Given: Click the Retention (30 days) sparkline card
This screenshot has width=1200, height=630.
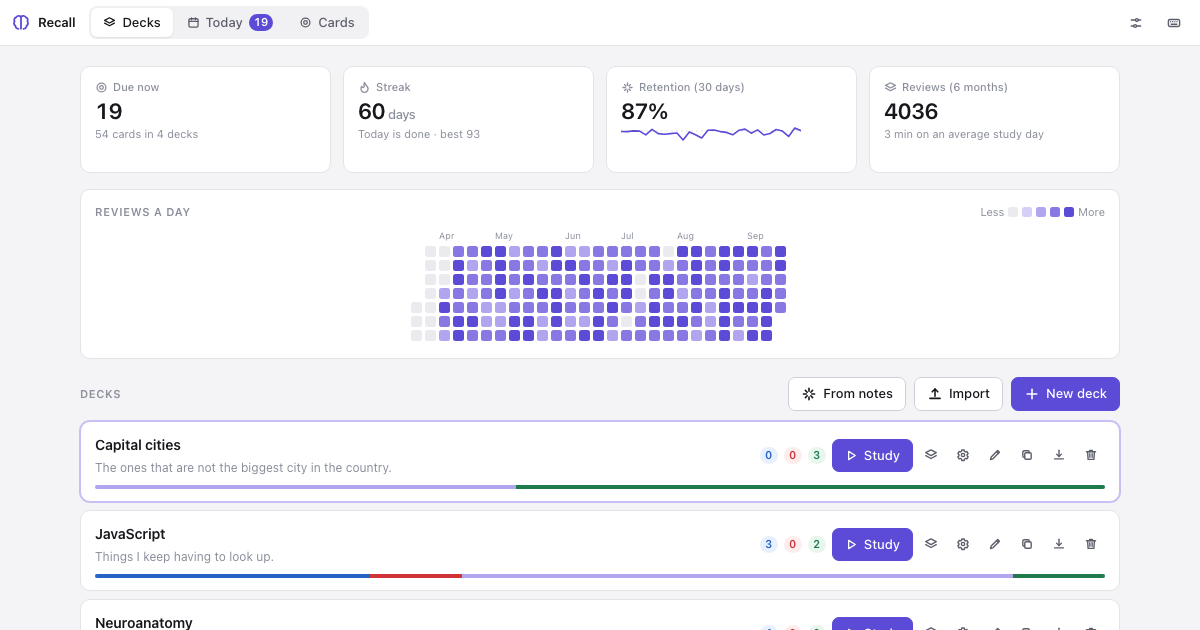Looking at the screenshot, I should [x=731, y=119].
